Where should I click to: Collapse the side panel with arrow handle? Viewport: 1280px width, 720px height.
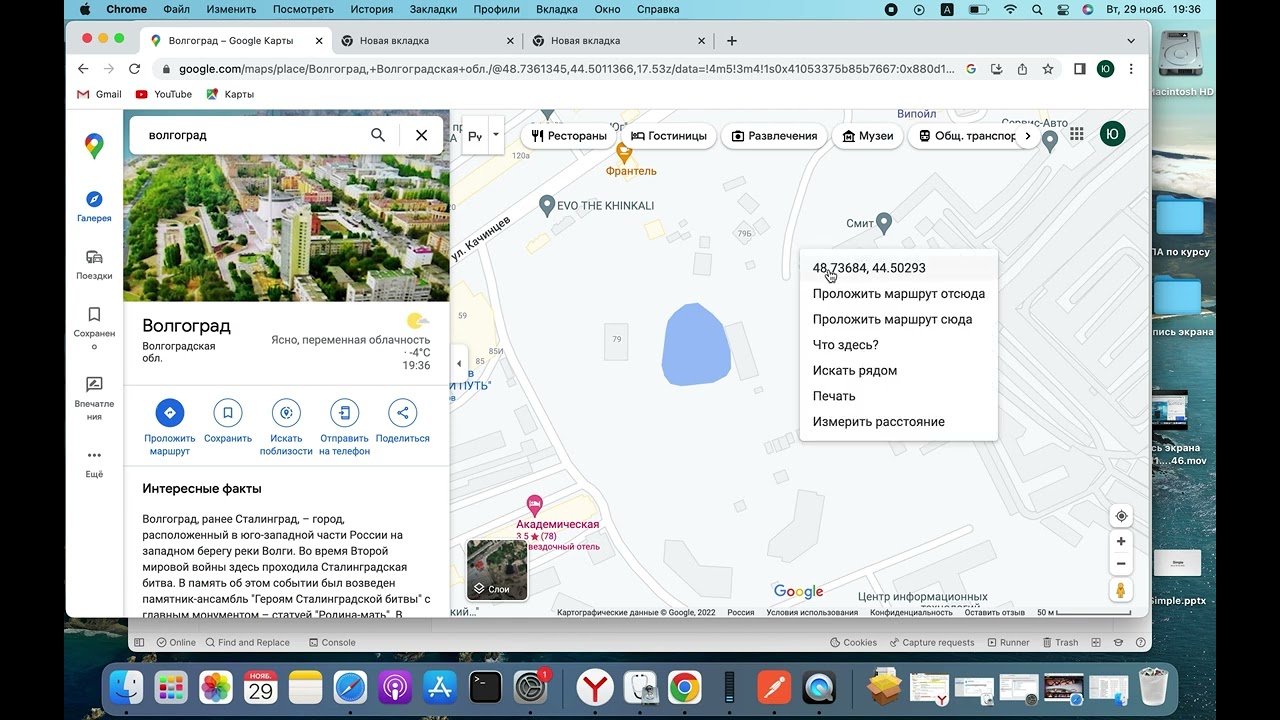pyautogui.click(x=459, y=363)
